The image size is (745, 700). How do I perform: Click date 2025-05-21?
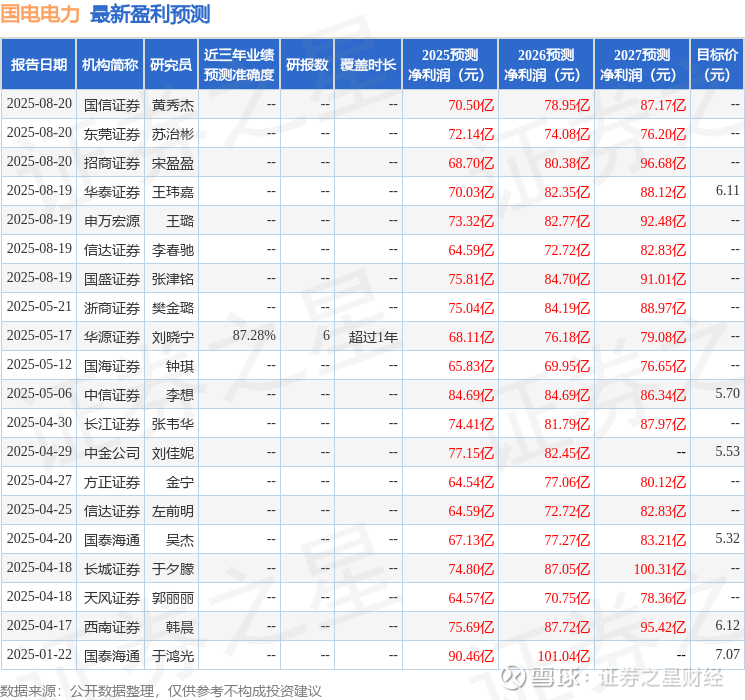pos(39,307)
